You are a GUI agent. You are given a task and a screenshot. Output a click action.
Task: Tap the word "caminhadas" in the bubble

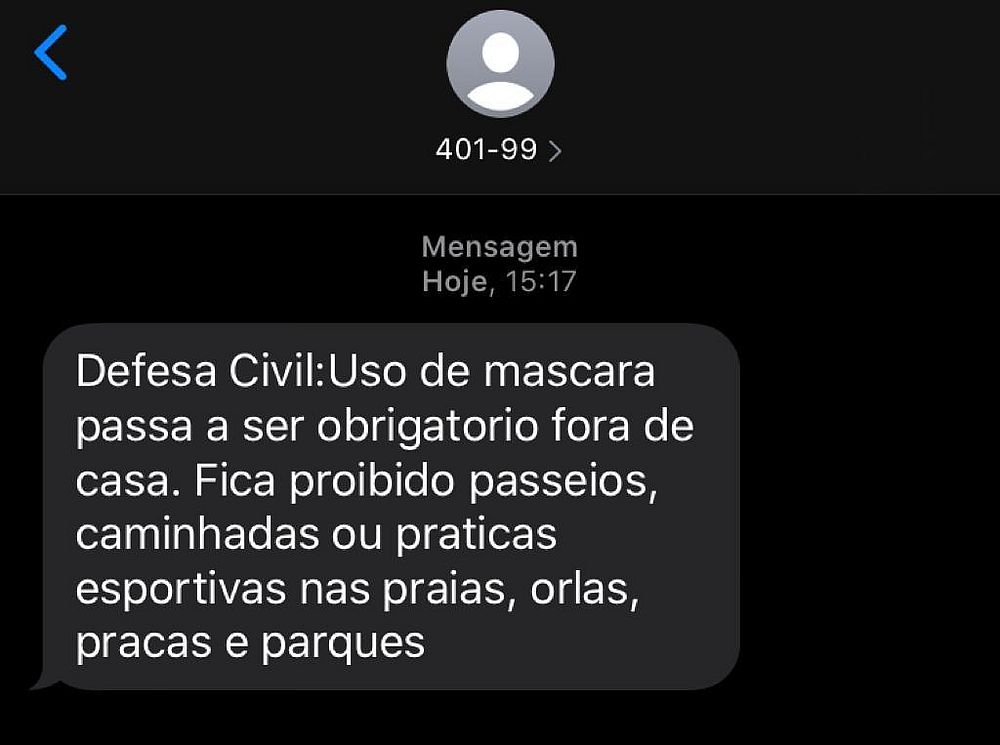pyautogui.click(x=197, y=535)
